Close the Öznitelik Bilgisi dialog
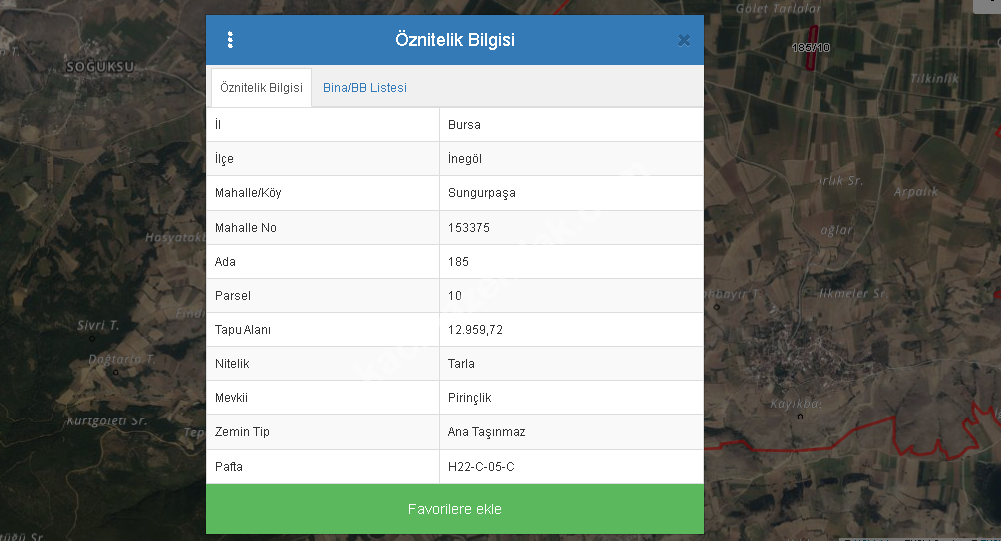The image size is (1001, 541). [x=684, y=40]
